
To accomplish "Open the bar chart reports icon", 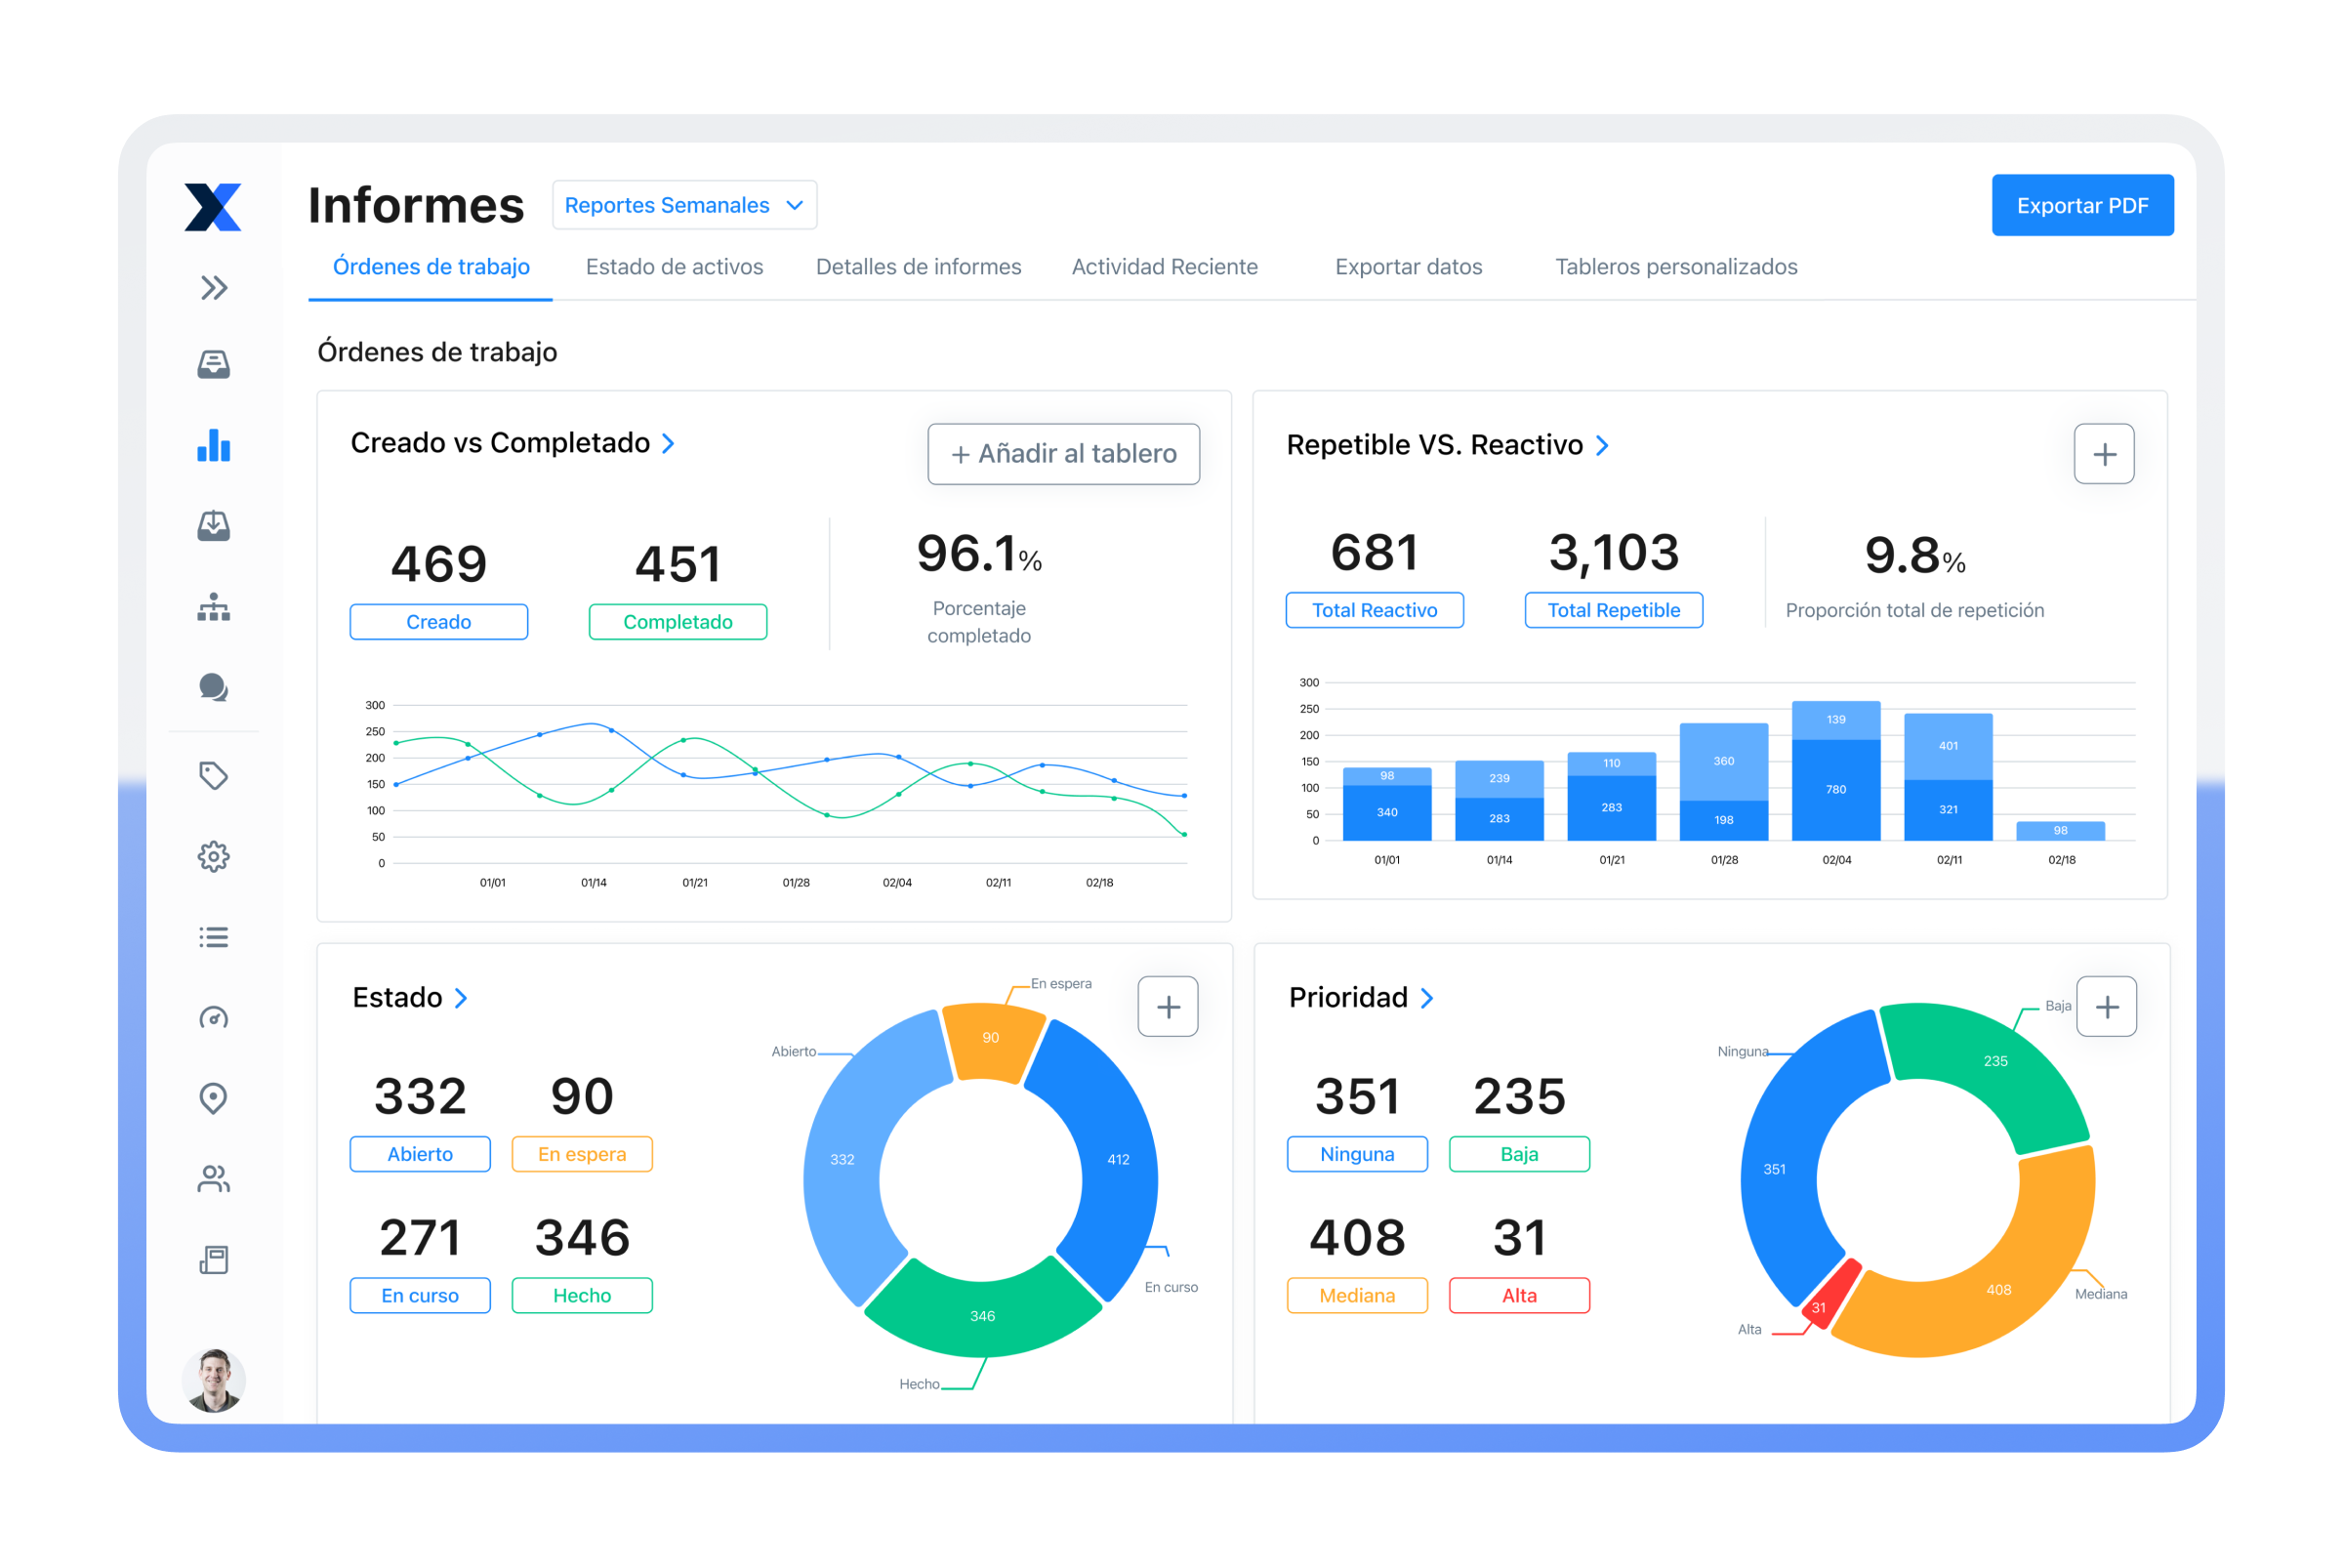I will tap(214, 445).
